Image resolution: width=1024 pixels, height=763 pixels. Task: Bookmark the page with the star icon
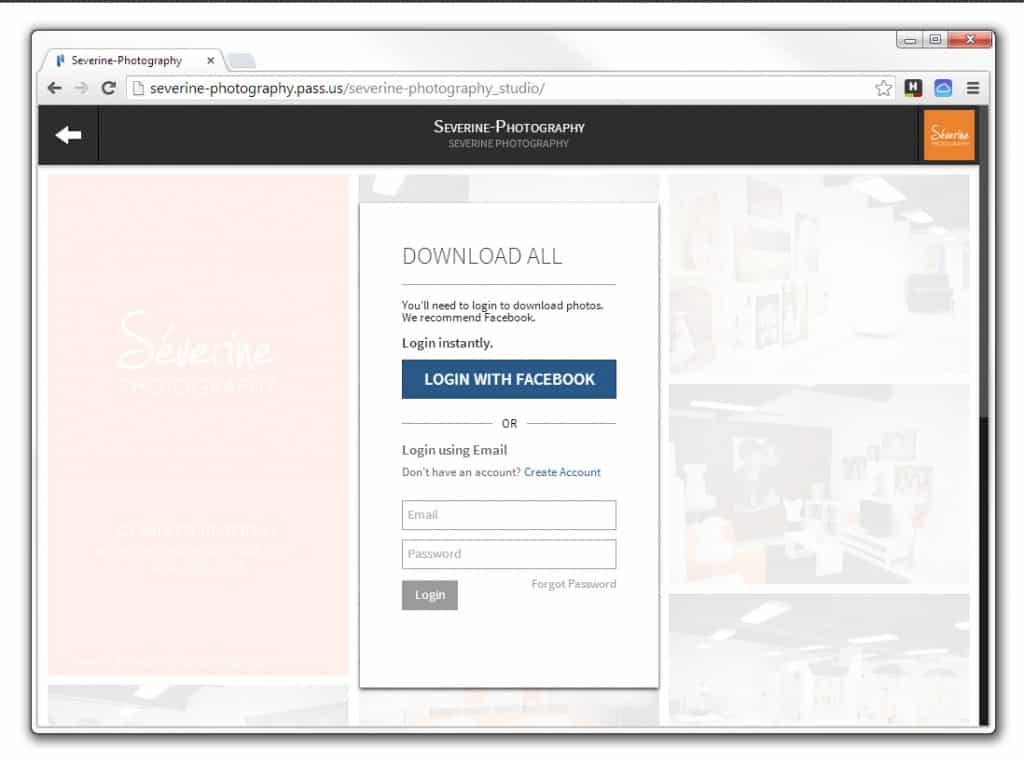click(883, 88)
